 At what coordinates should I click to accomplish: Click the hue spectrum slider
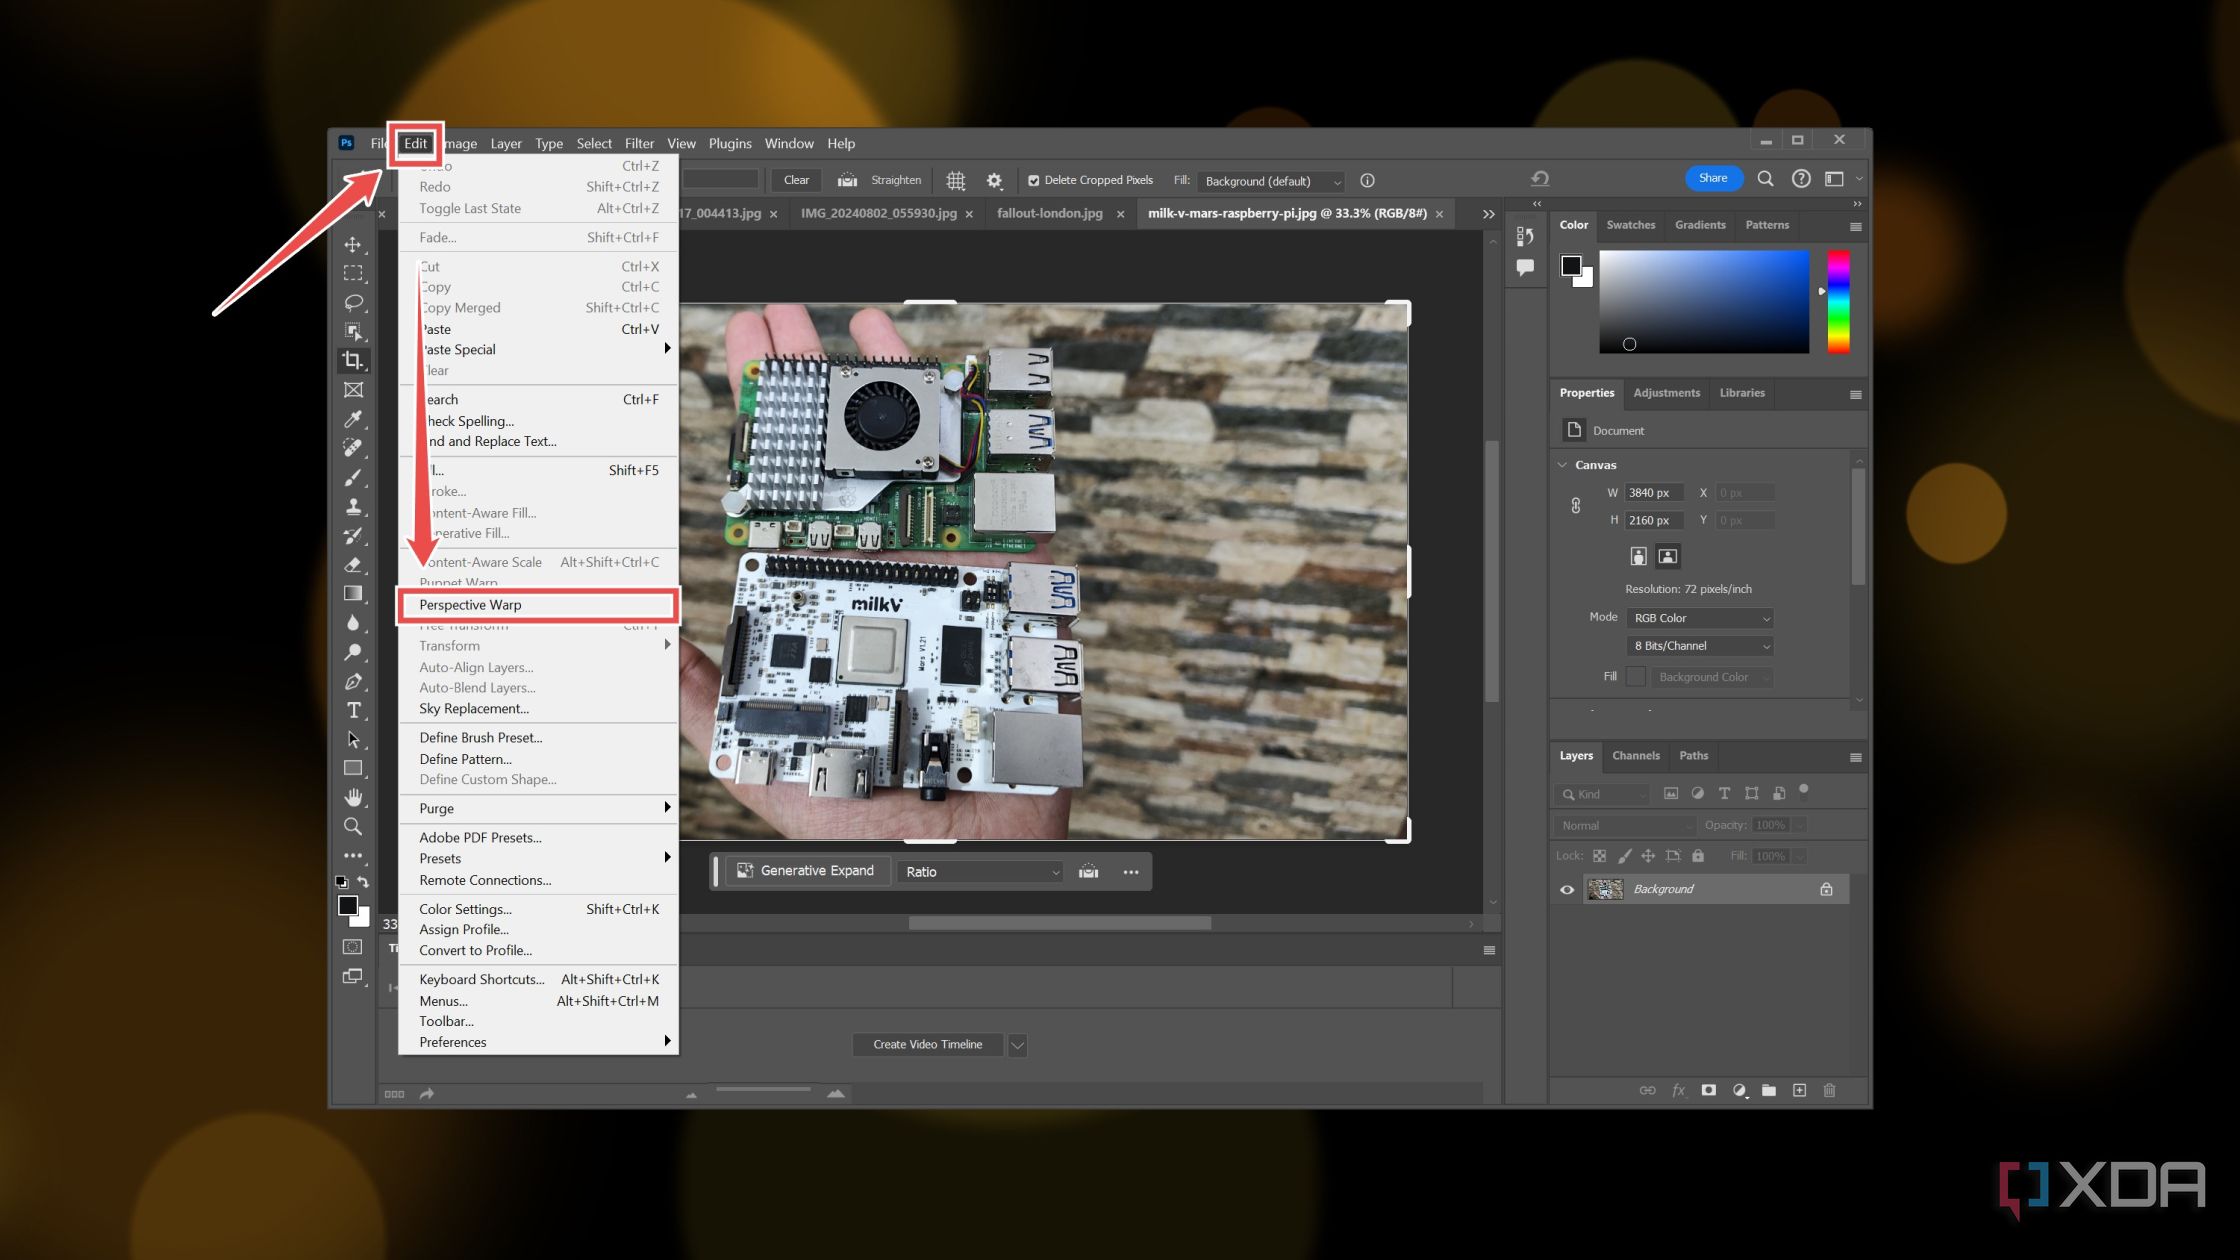[x=1838, y=301]
